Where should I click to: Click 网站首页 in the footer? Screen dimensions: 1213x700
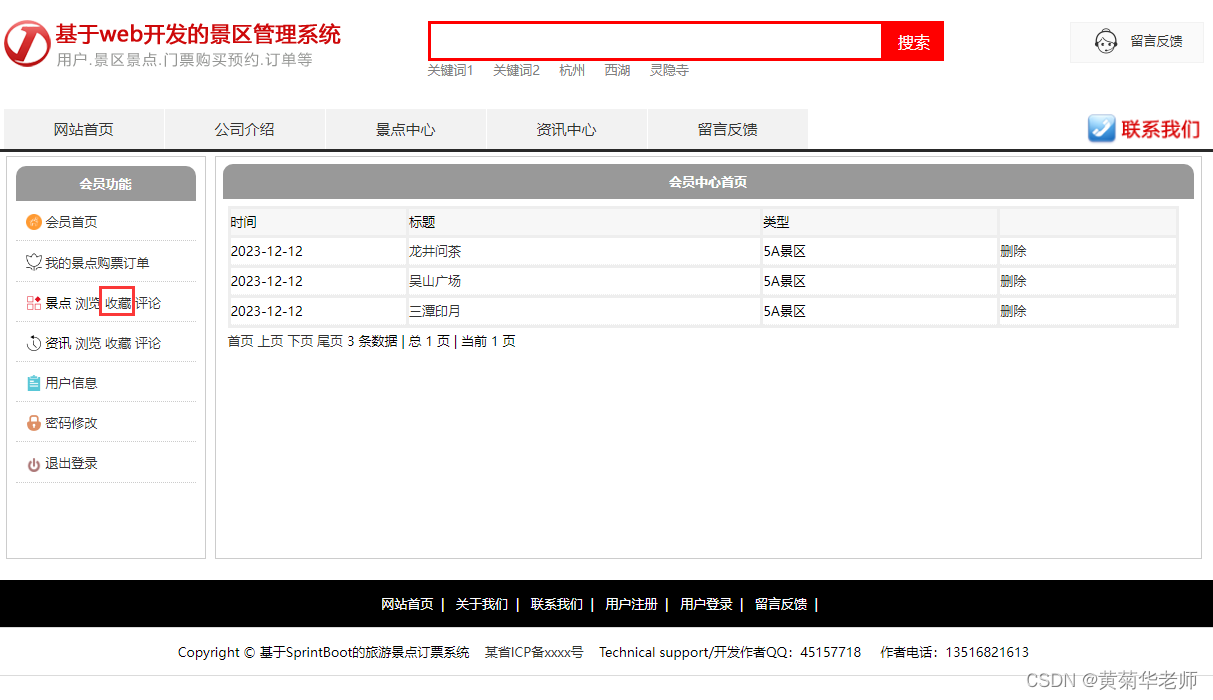(x=407, y=604)
